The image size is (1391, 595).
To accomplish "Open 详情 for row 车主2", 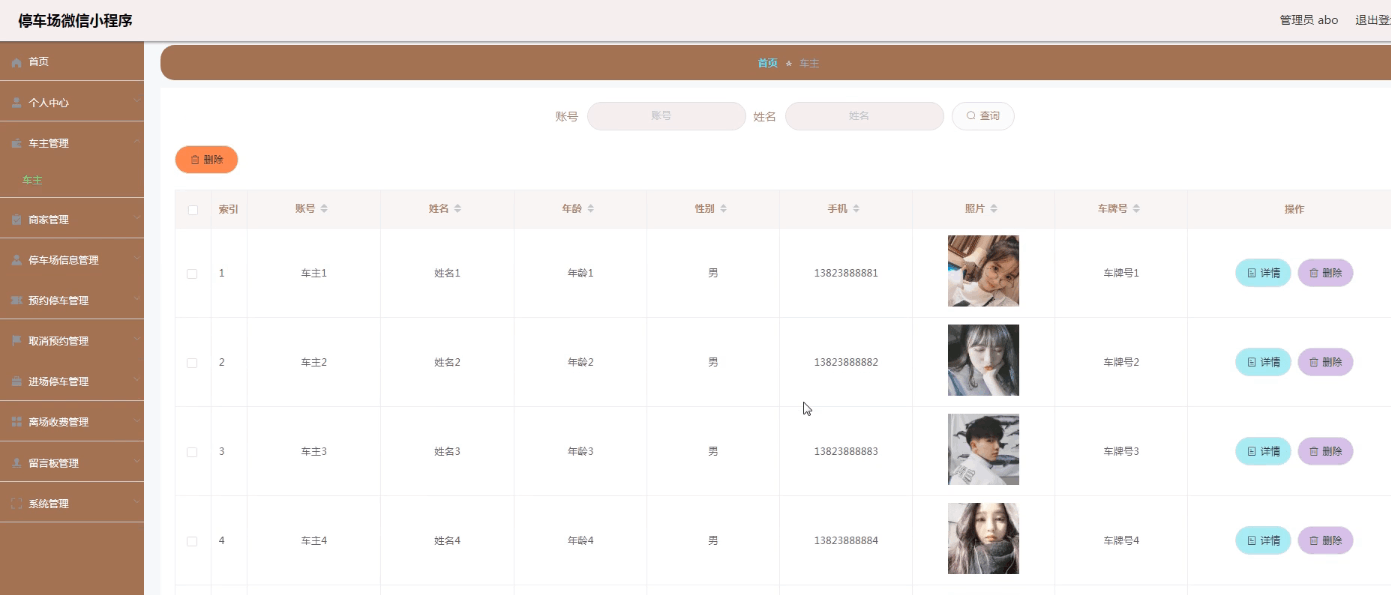I will (1263, 362).
